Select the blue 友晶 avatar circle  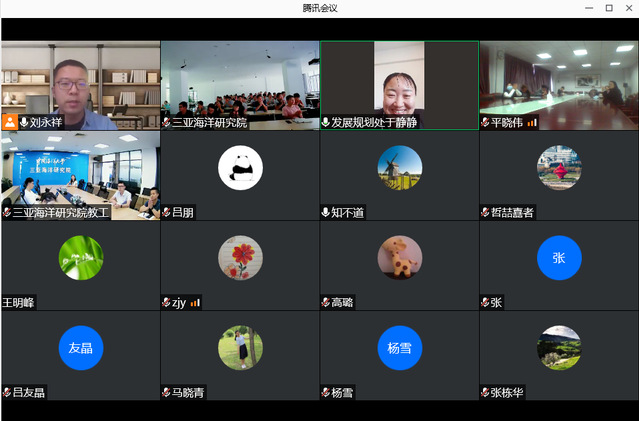80,347
